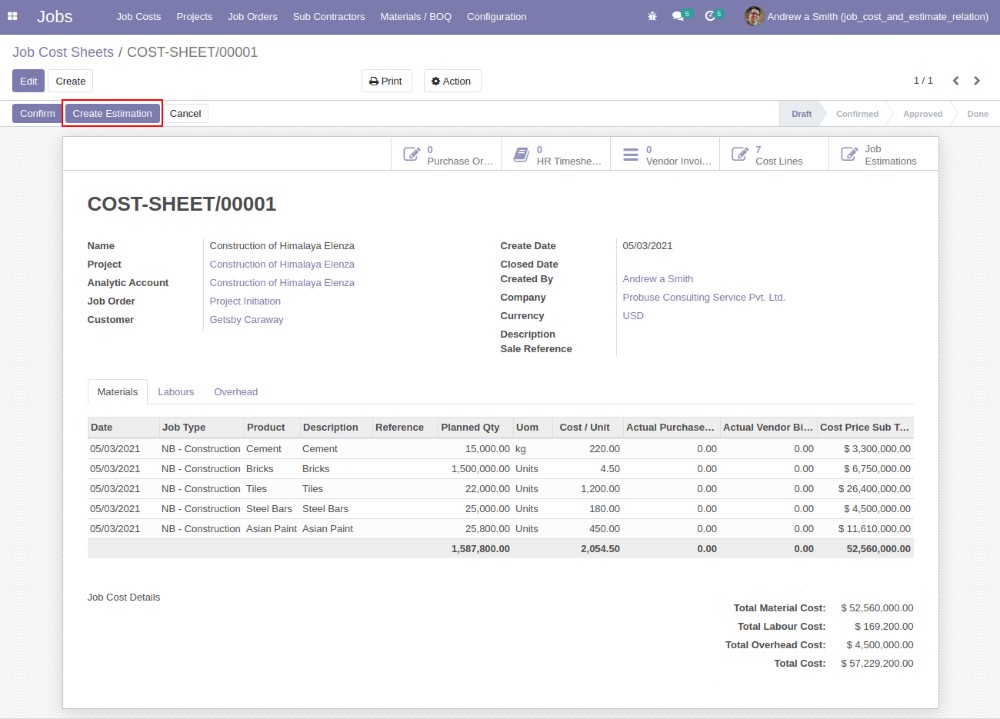
Task: Go to the next record arrow
Action: [977, 81]
